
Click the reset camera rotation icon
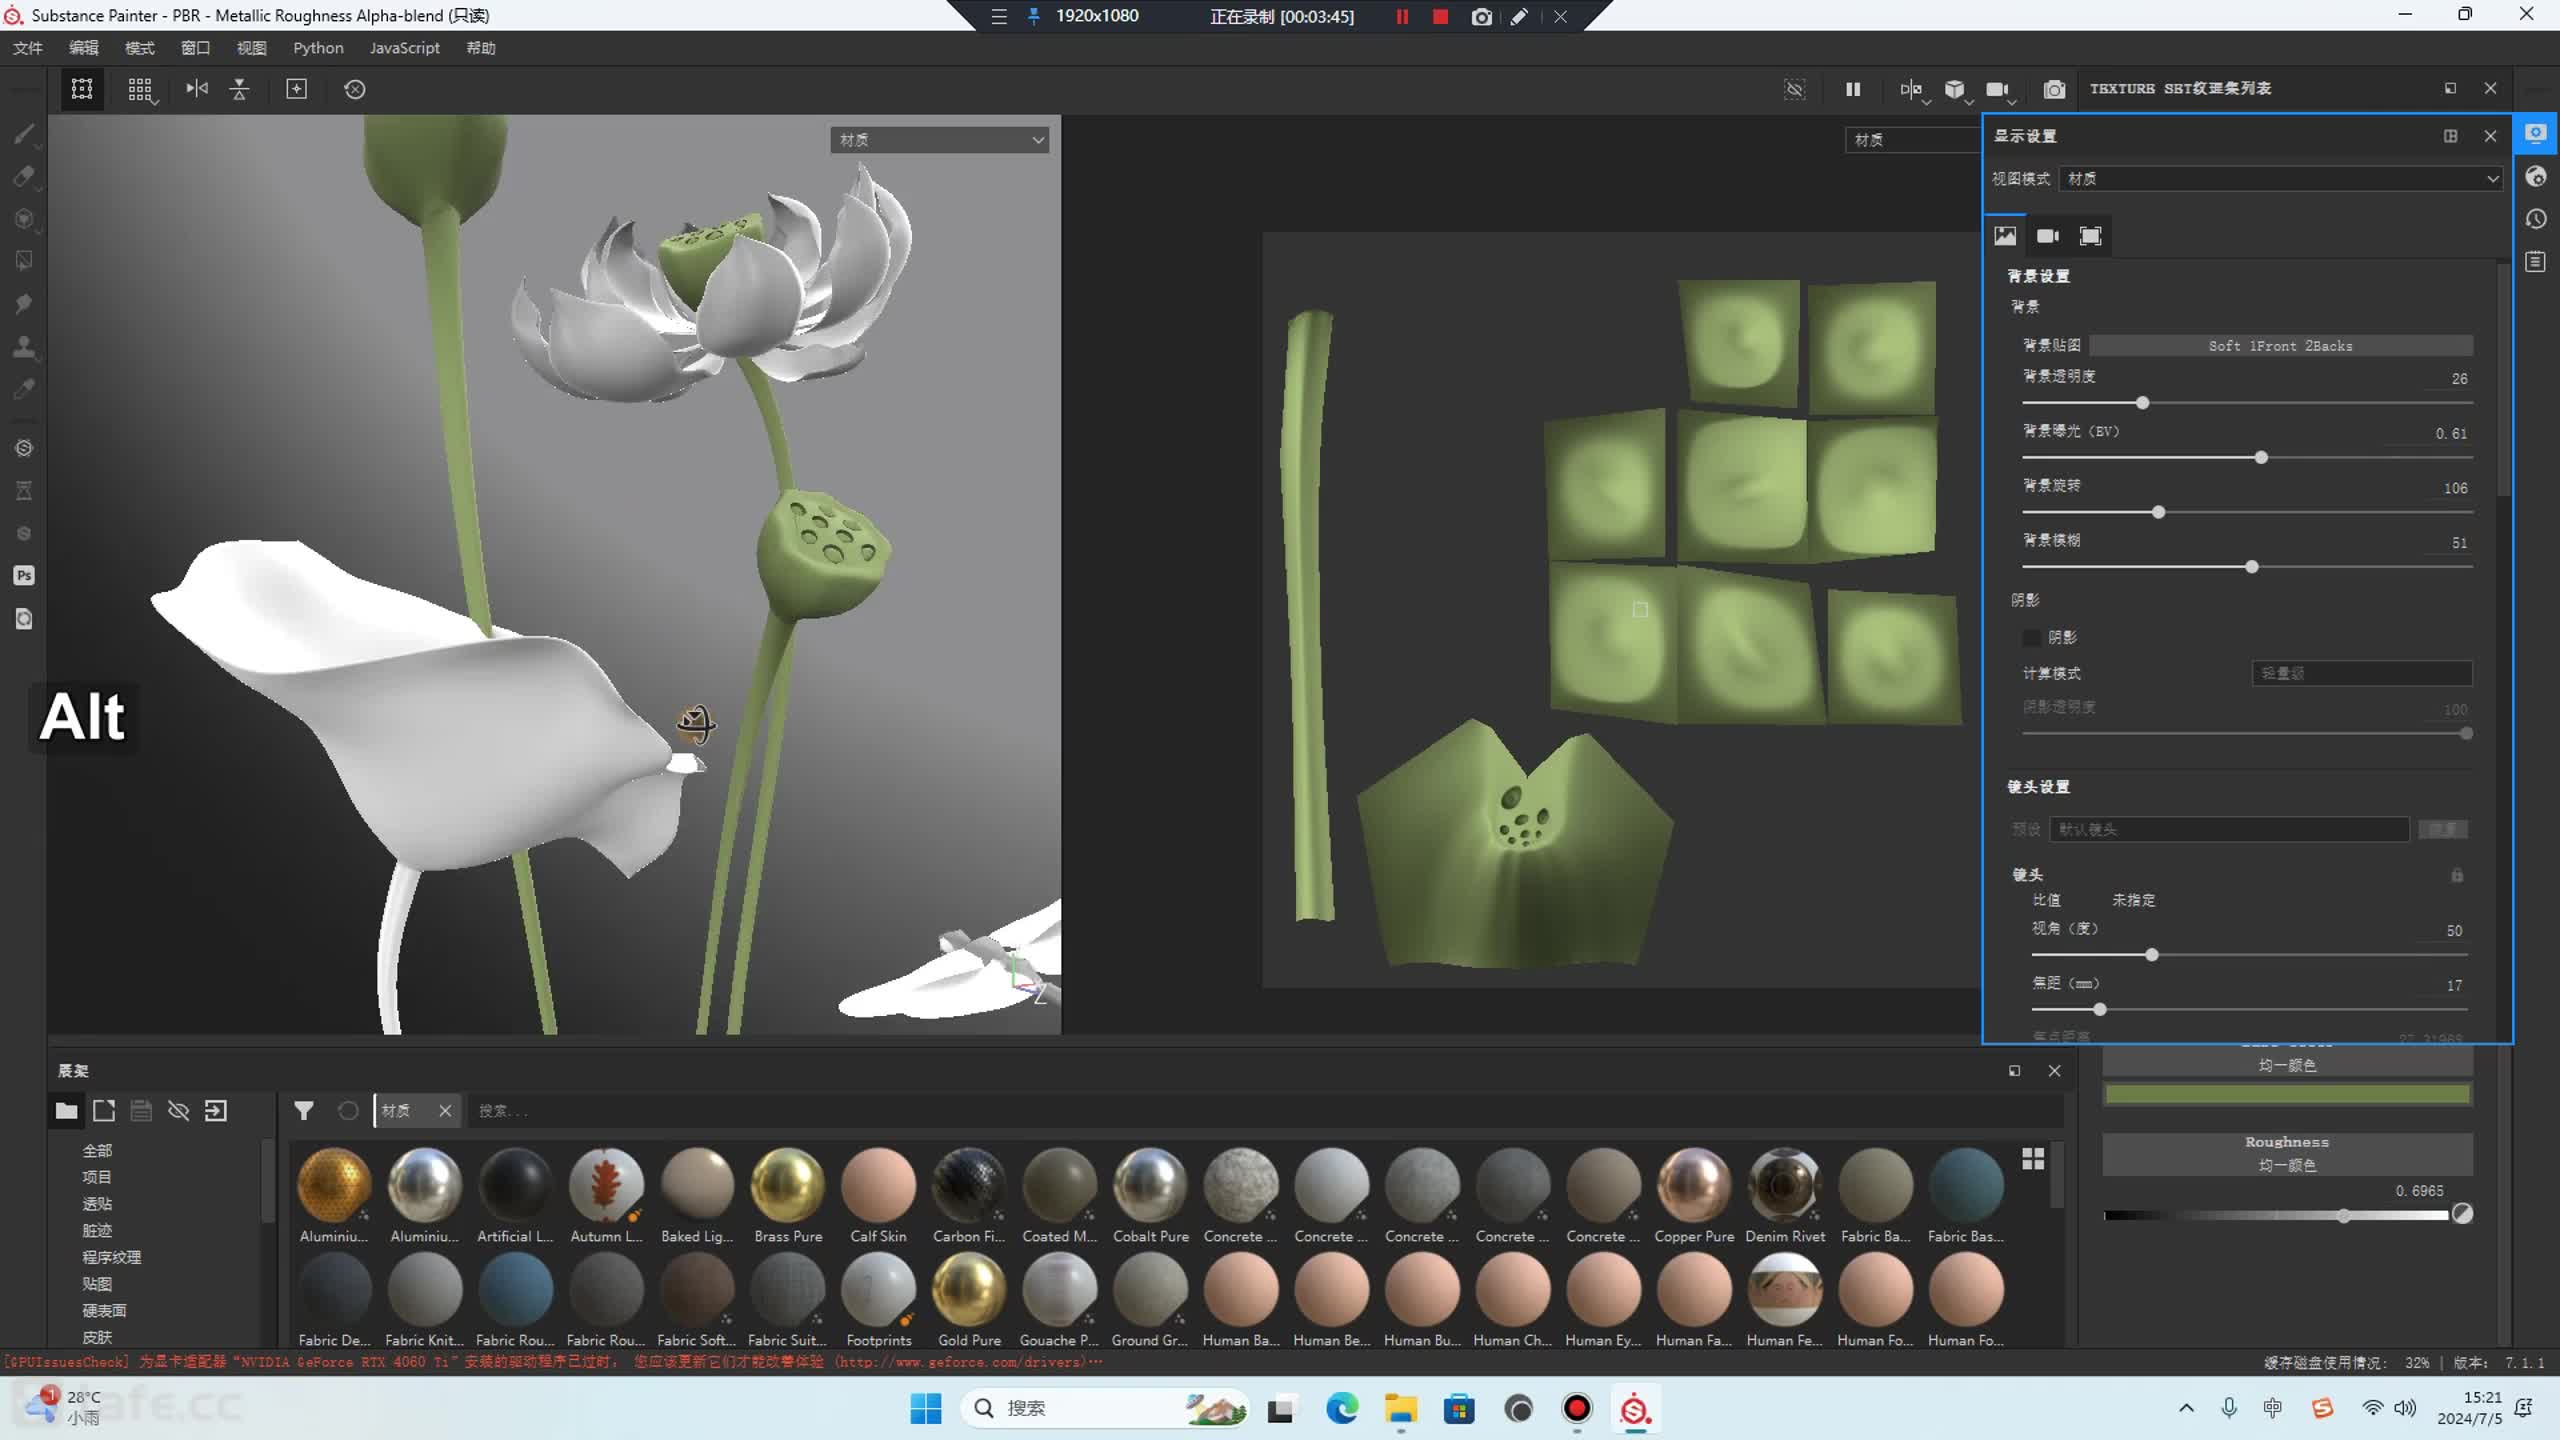click(x=355, y=89)
